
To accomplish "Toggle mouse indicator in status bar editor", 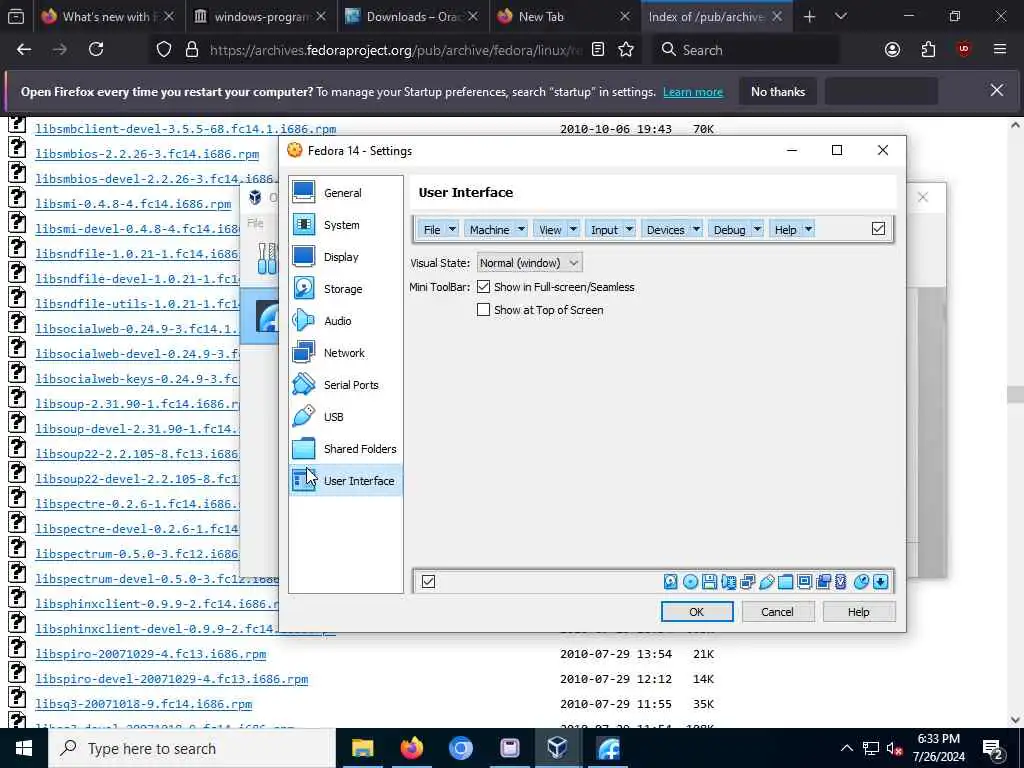I will click(861, 582).
